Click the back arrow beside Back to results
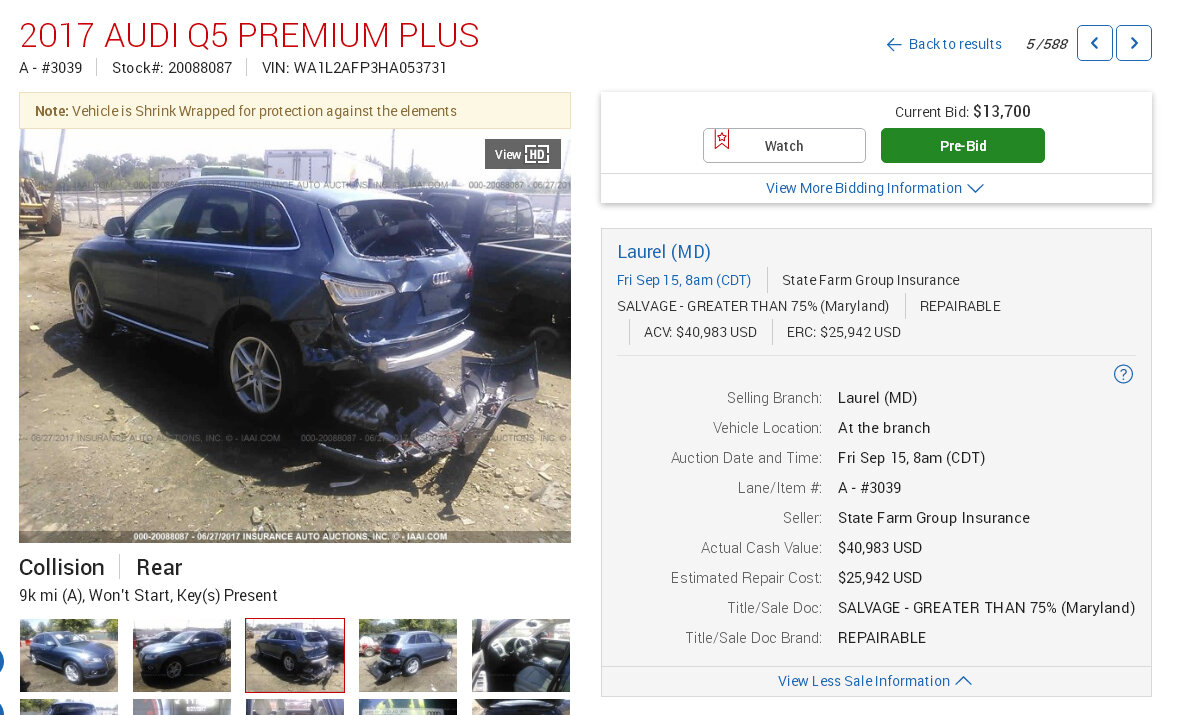 (x=894, y=44)
